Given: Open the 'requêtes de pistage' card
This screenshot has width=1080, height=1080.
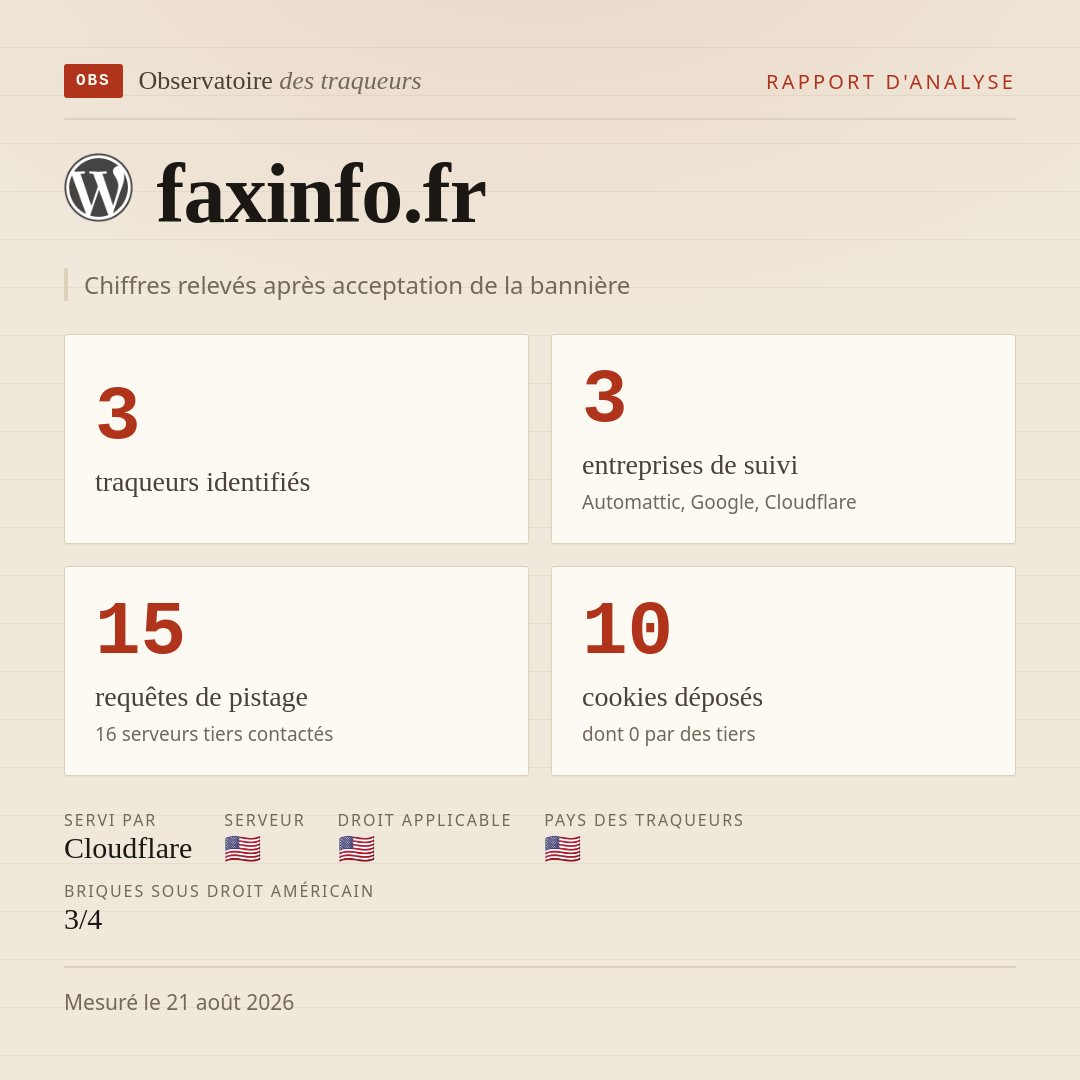Looking at the screenshot, I should point(296,671).
